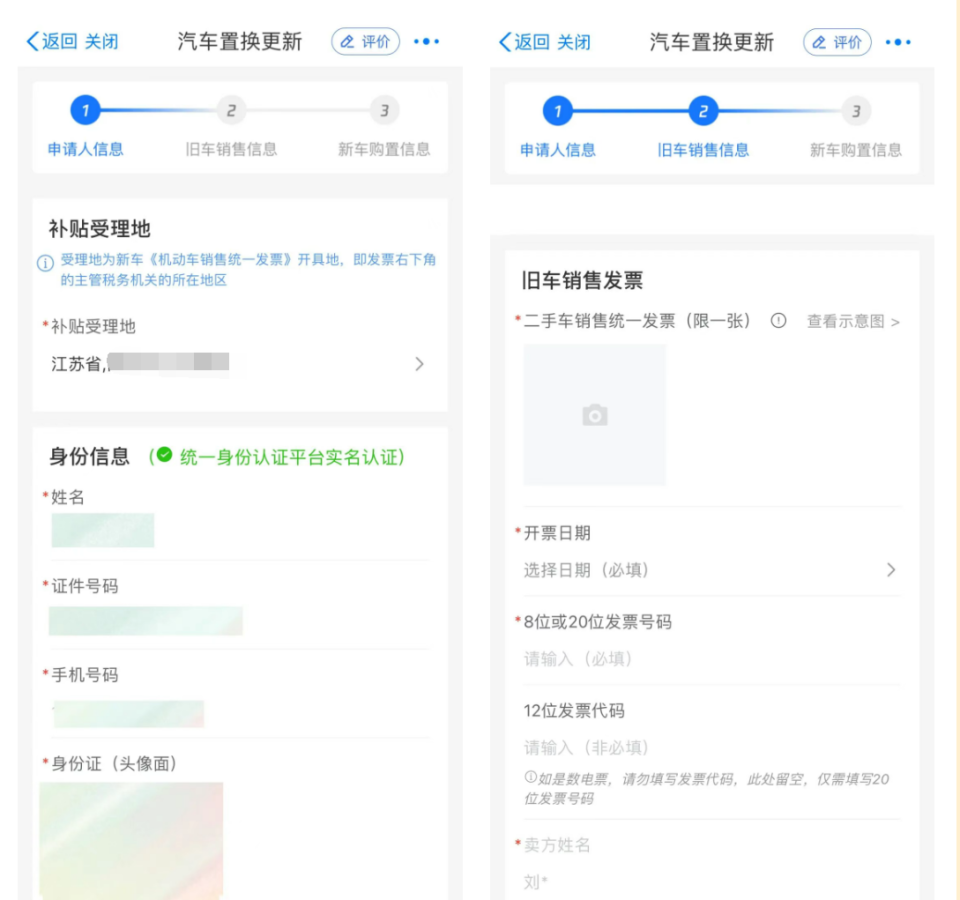Click the info icon beside 受理地 notice
The image size is (960, 900).
pyautogui.click(x=45, y=263)
